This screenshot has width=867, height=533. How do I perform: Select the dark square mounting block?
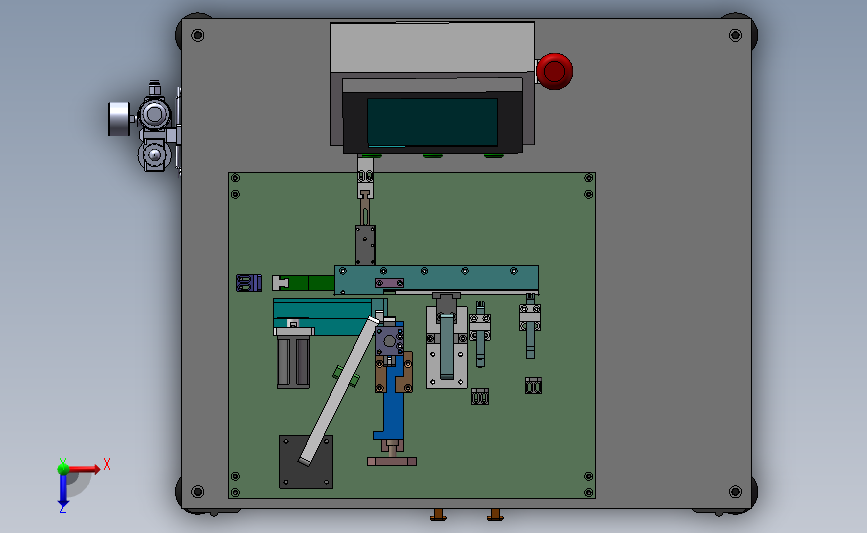point(306,462)
